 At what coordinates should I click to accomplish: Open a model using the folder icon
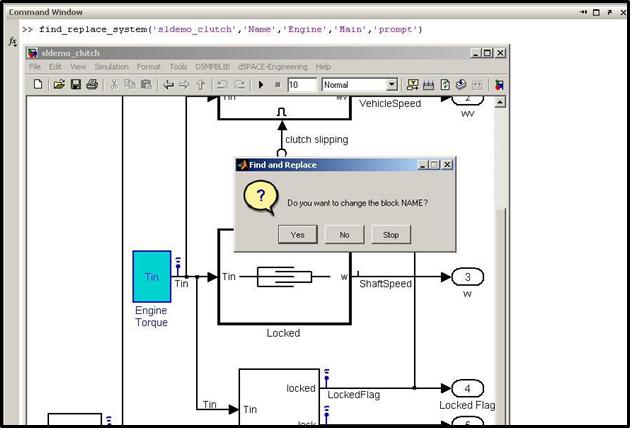click(59, 84)
